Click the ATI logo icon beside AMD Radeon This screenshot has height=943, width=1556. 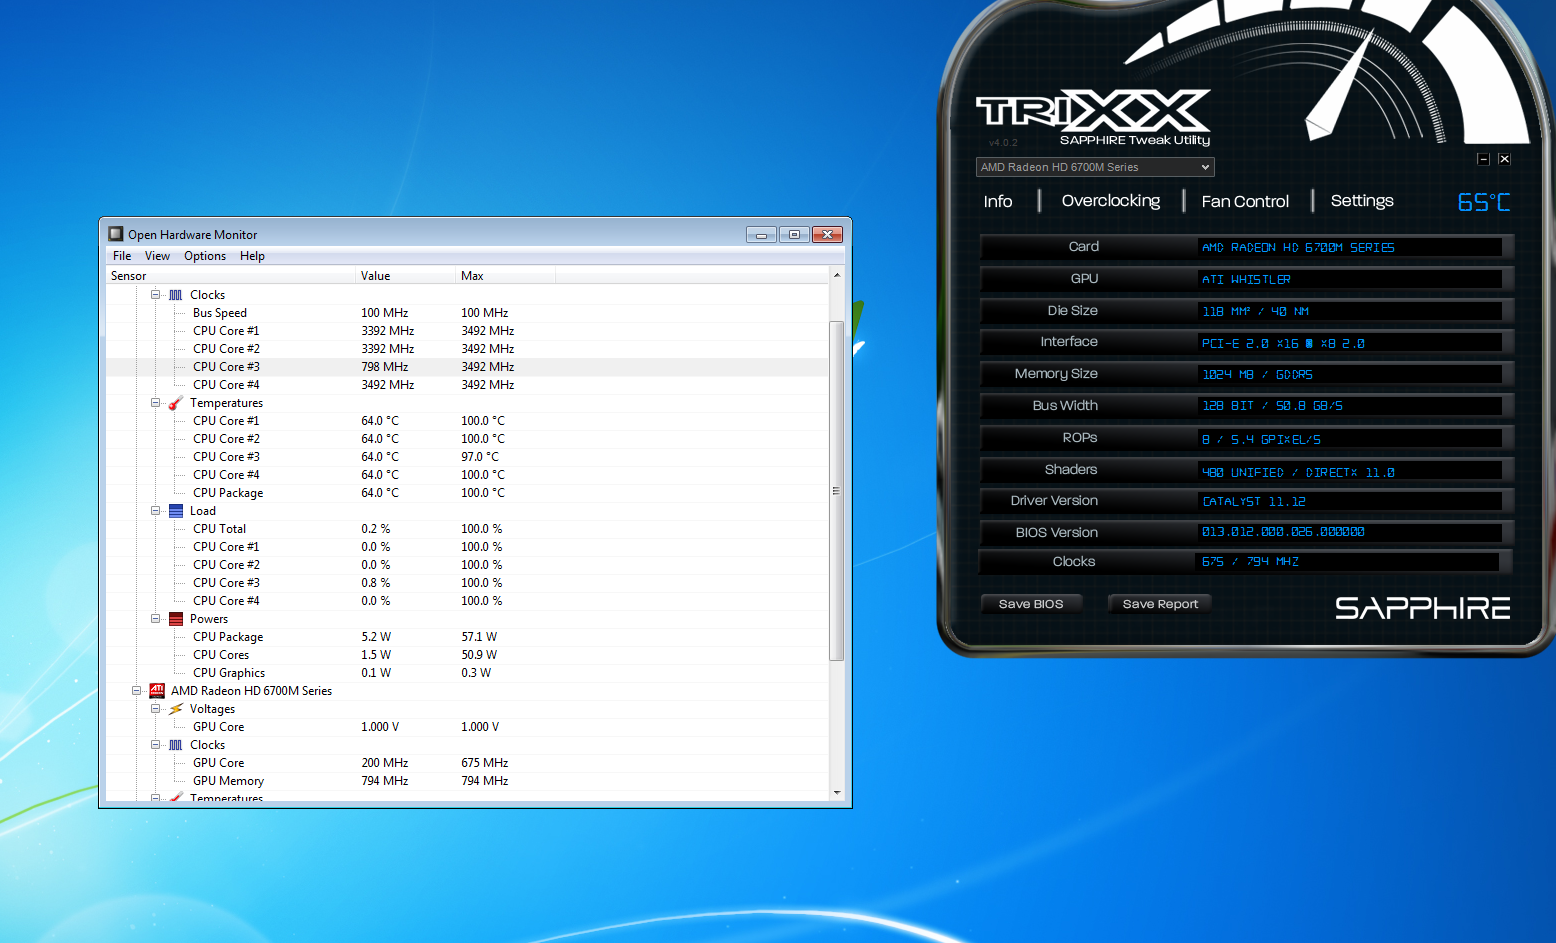157,691
